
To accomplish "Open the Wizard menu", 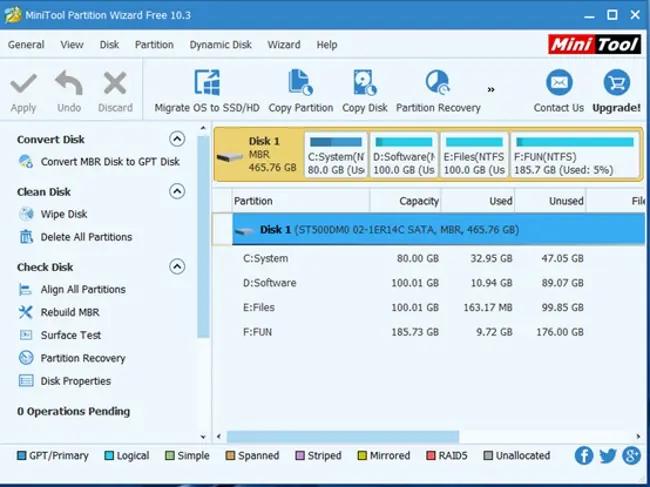I will [284, 45].
